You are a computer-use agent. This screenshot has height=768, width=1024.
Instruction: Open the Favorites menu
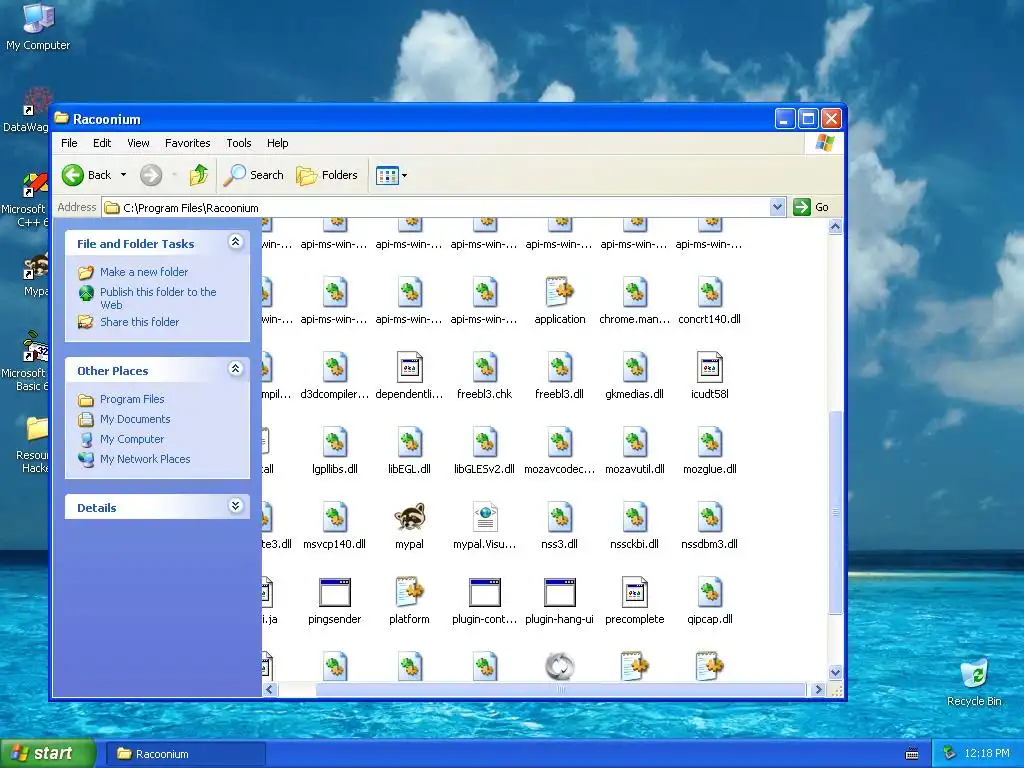(x=187, y=143)
